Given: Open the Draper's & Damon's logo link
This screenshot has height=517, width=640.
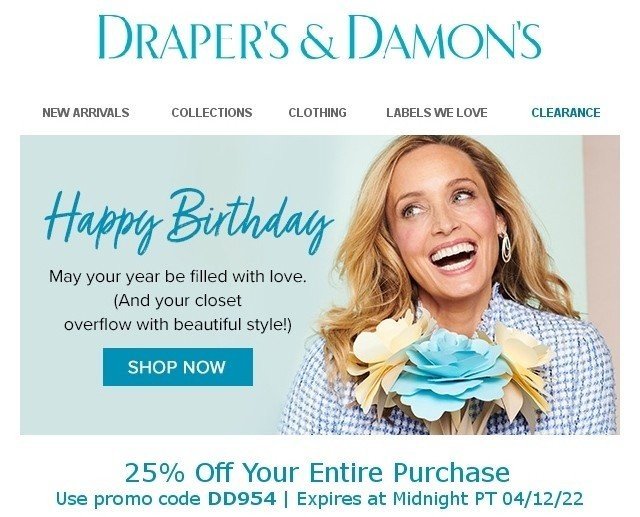Looking at the screenshot, I should (320, 38).
